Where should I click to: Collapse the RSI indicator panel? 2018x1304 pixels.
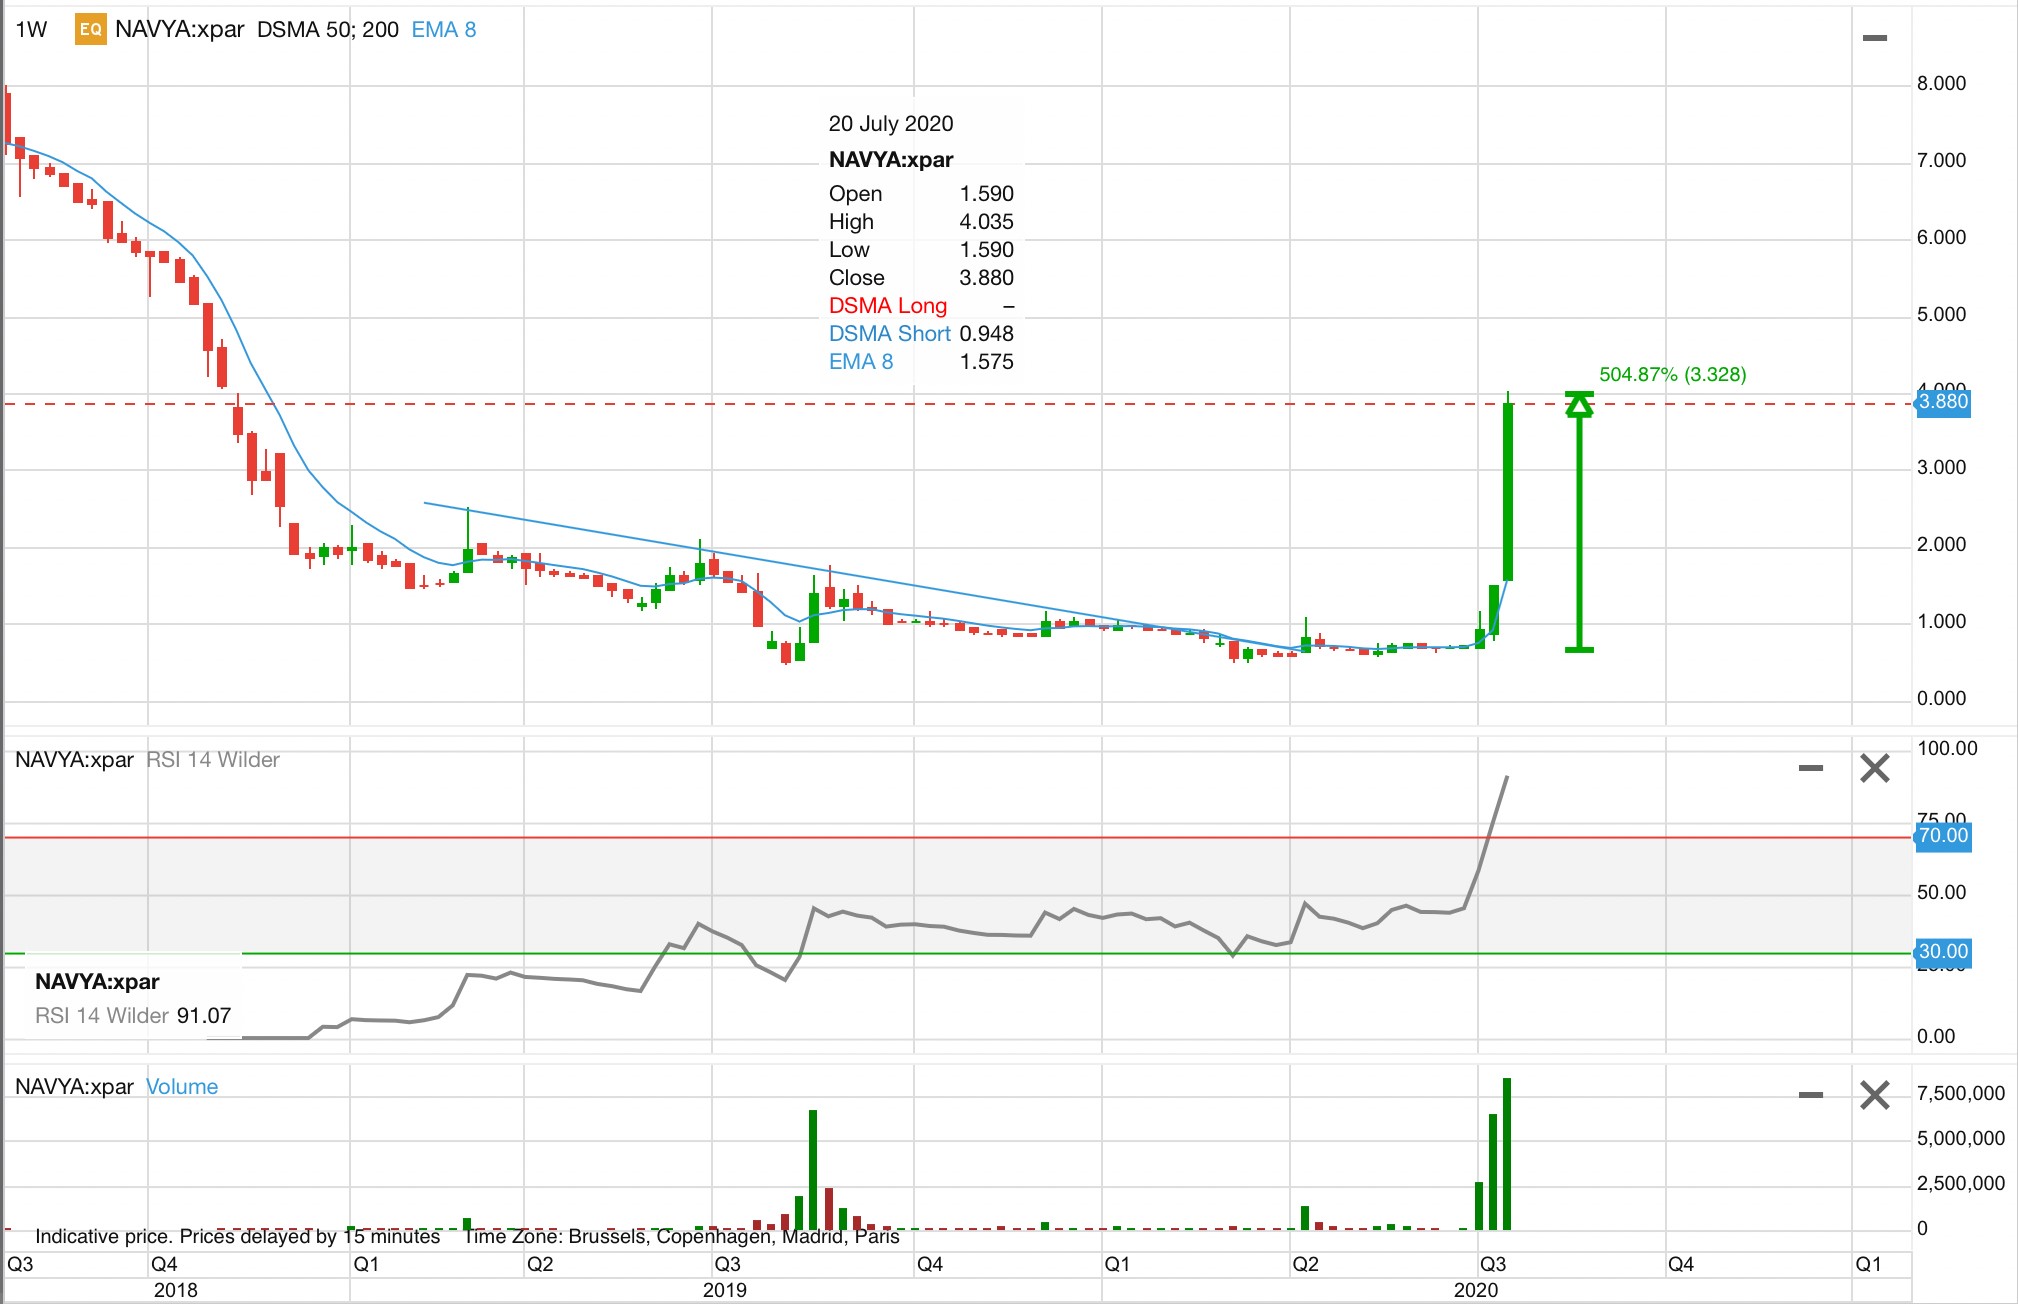tap(1811, 768)
